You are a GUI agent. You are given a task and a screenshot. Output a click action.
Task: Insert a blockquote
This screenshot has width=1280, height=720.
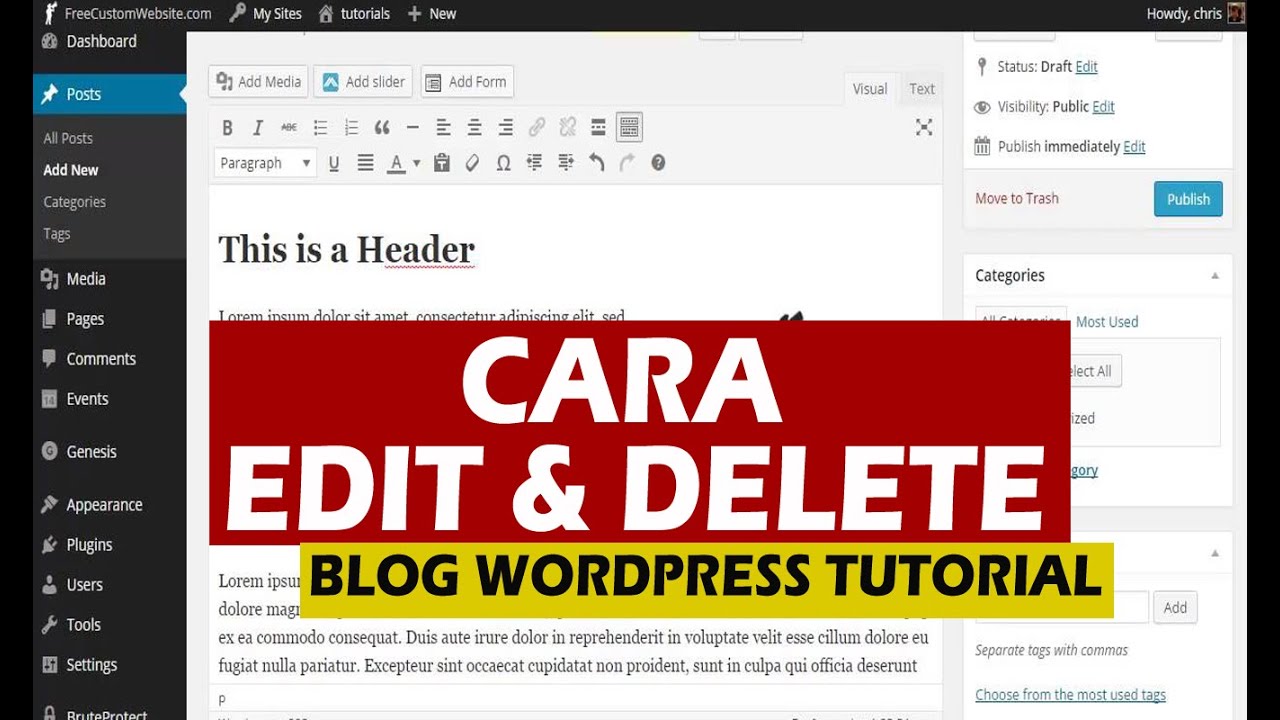(x=382, y=127)
